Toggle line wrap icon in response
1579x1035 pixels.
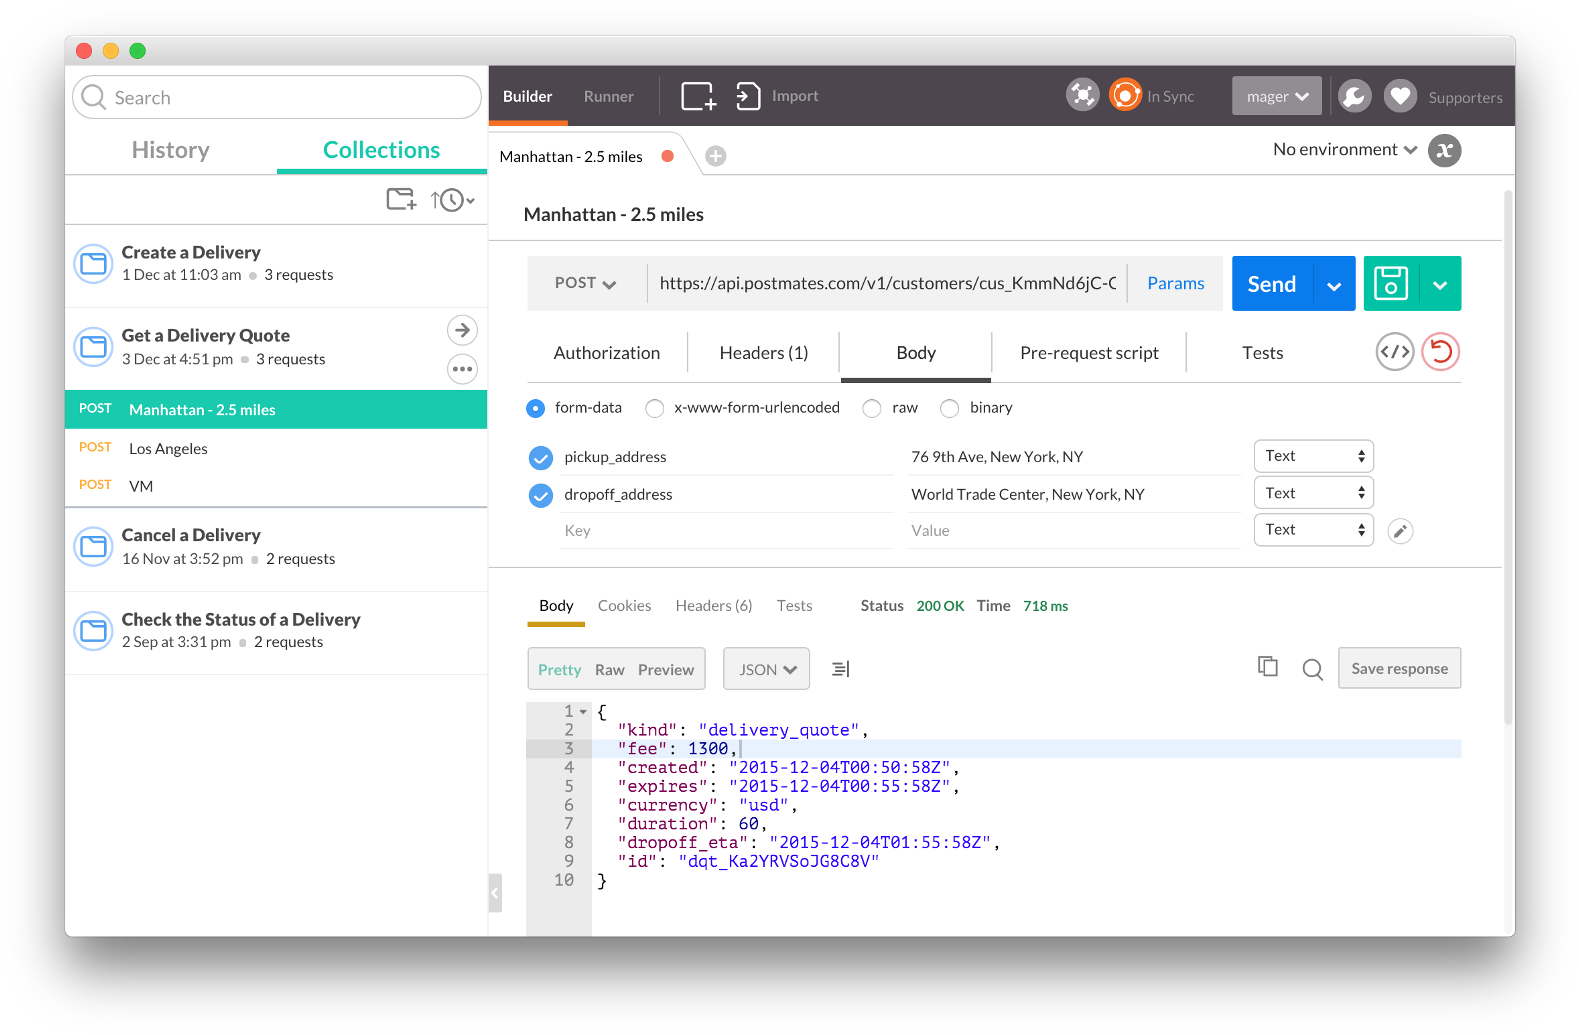coord(841,669)
